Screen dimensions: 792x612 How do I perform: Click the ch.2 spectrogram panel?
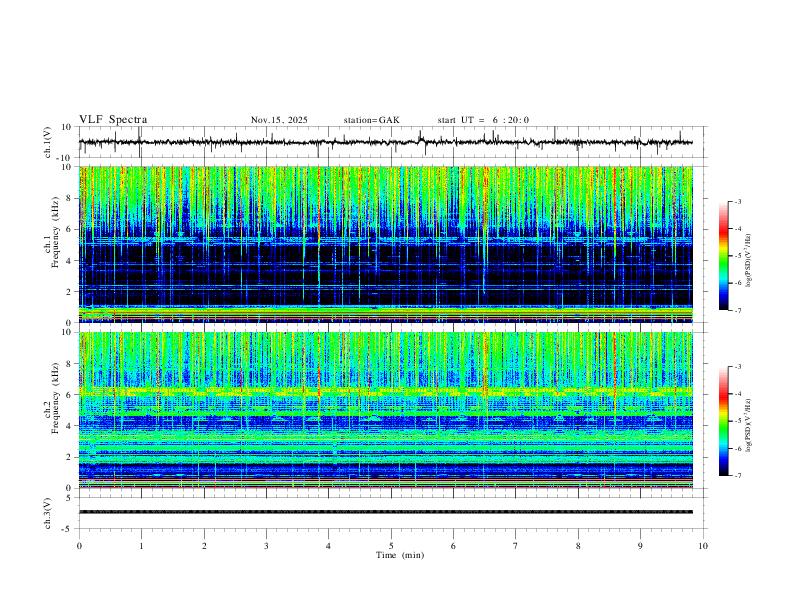click(386, 410)
